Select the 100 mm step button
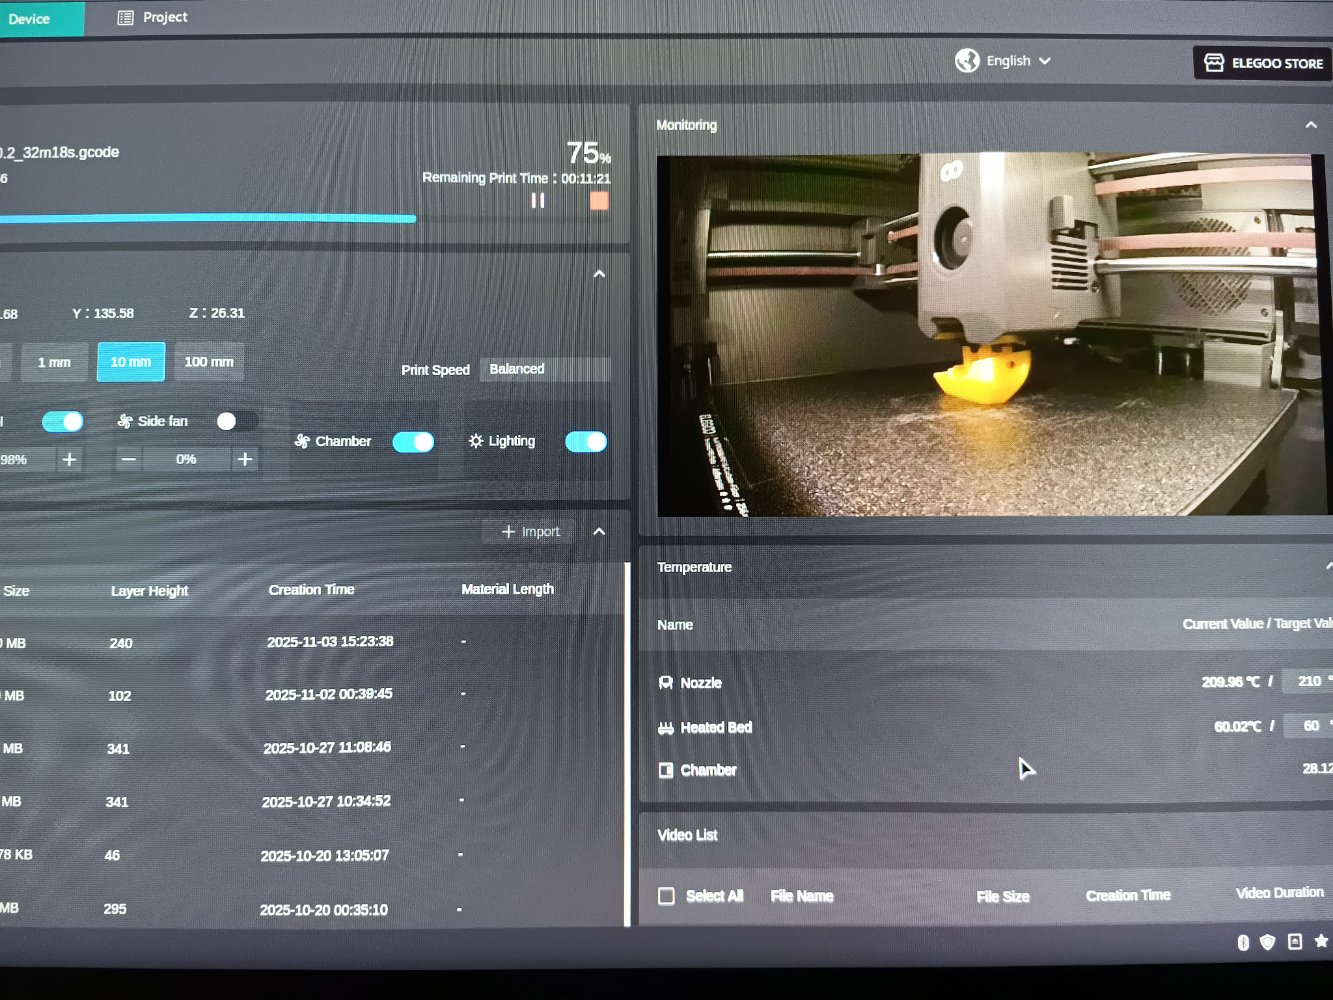The image size is (1333, 1000). pos(209,362)
